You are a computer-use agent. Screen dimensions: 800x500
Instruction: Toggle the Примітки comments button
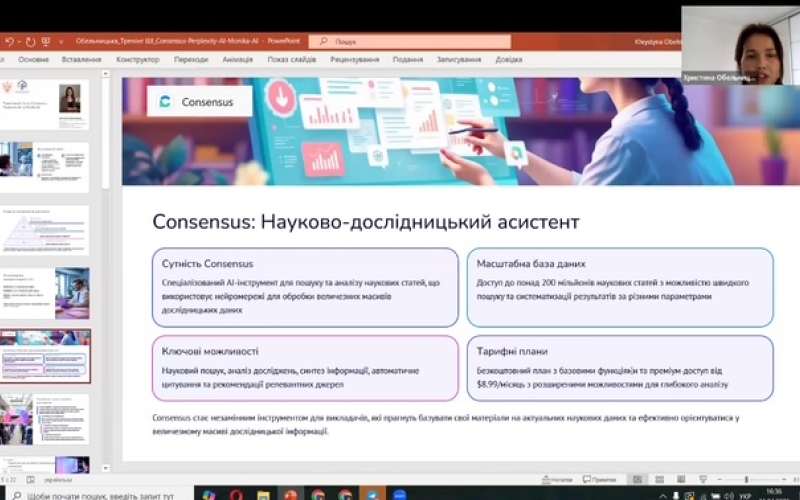[x=600, y=480]
